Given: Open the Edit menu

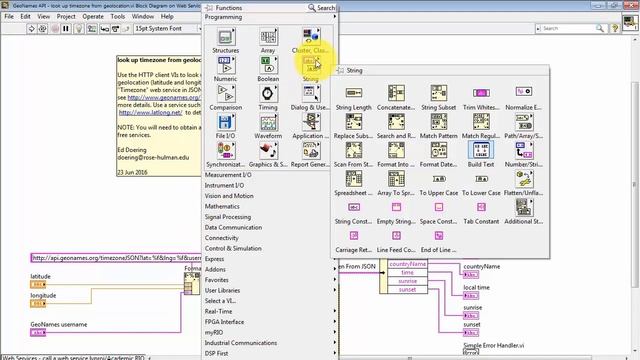Looking at the screenshot, I should point(25,16).
